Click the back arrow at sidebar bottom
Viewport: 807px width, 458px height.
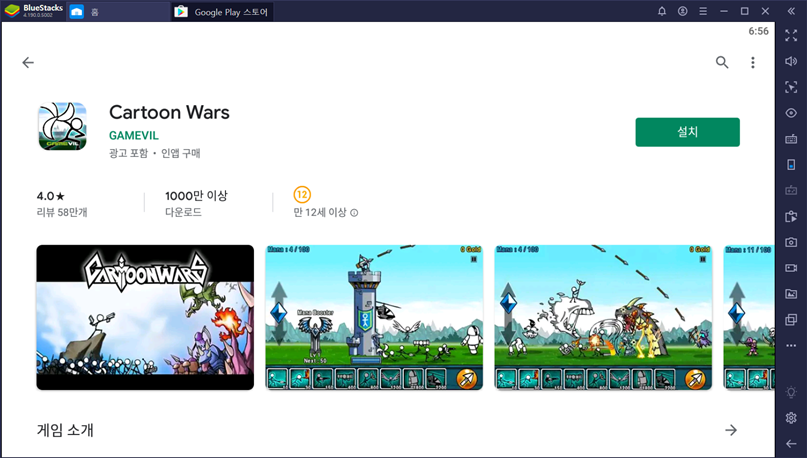pyautogui.click(x=791, y=444)
